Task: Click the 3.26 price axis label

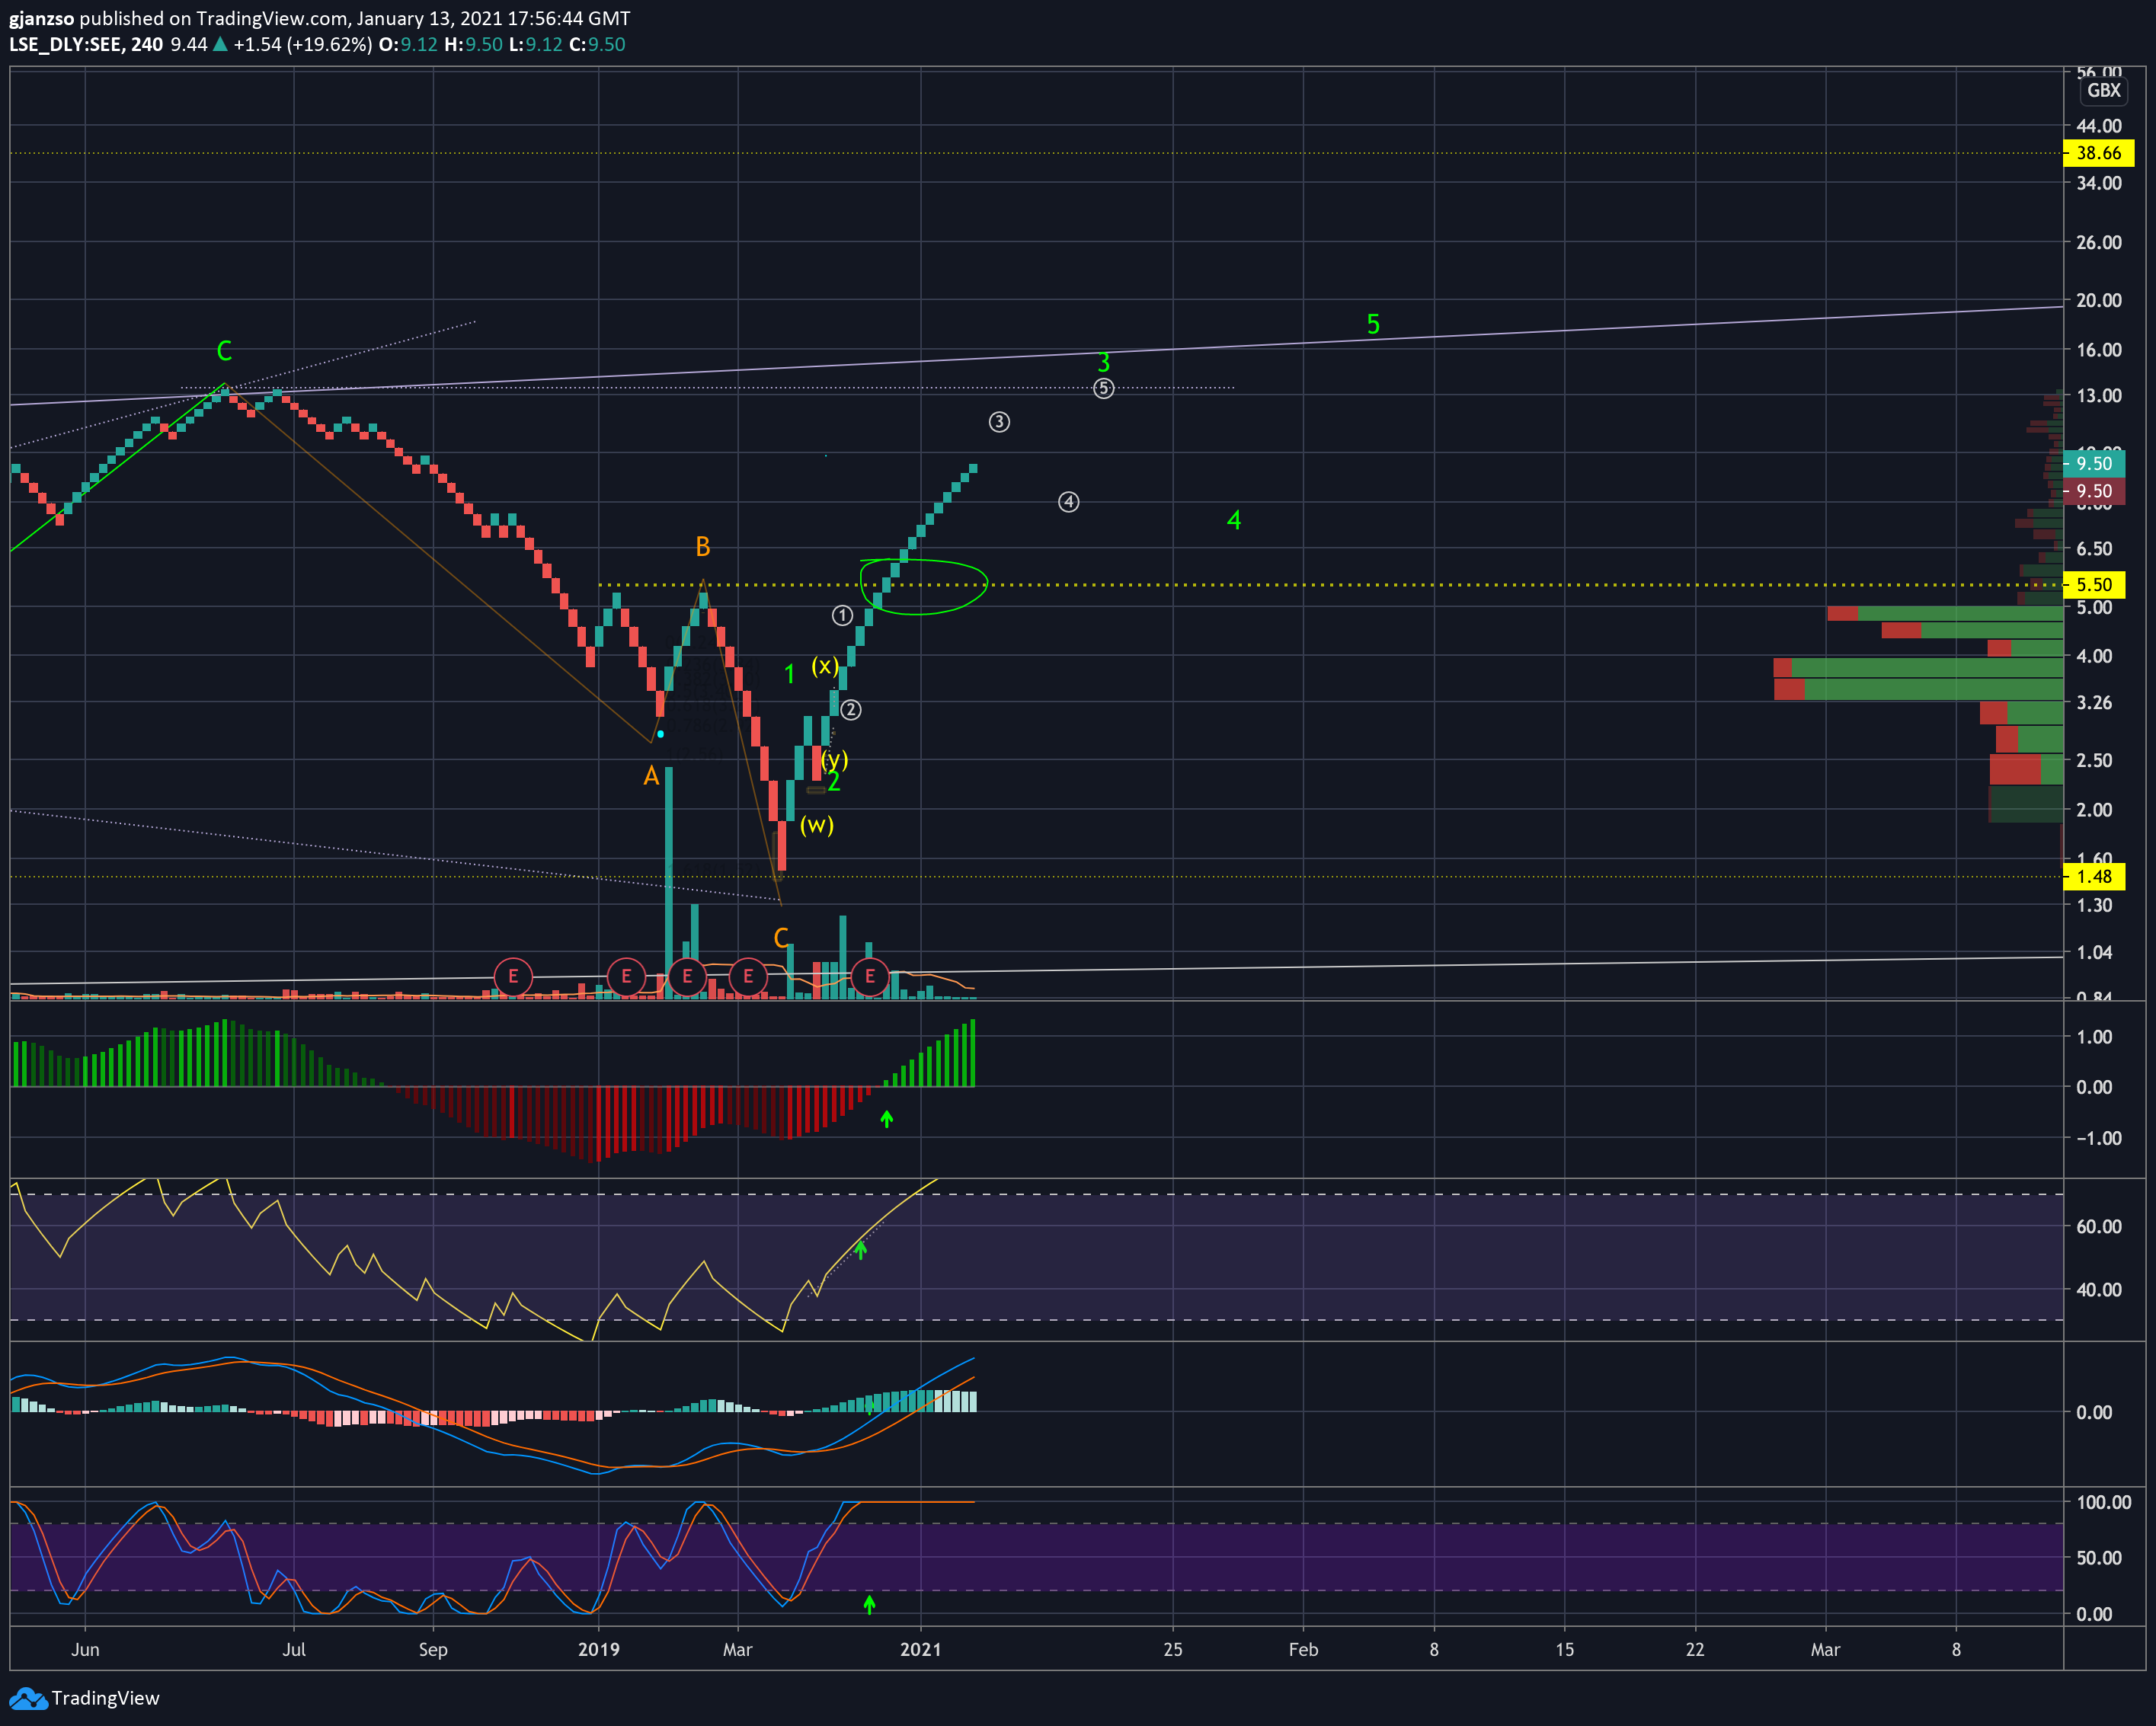Action: click(x=2095, y=703)
